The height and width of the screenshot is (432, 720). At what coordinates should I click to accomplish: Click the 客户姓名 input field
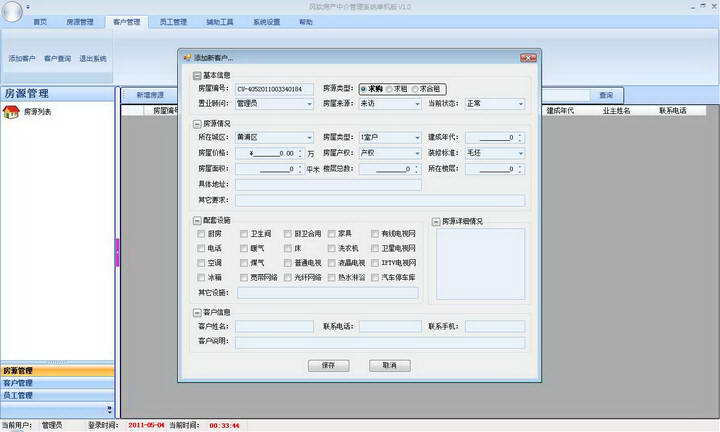click(274, 326)
